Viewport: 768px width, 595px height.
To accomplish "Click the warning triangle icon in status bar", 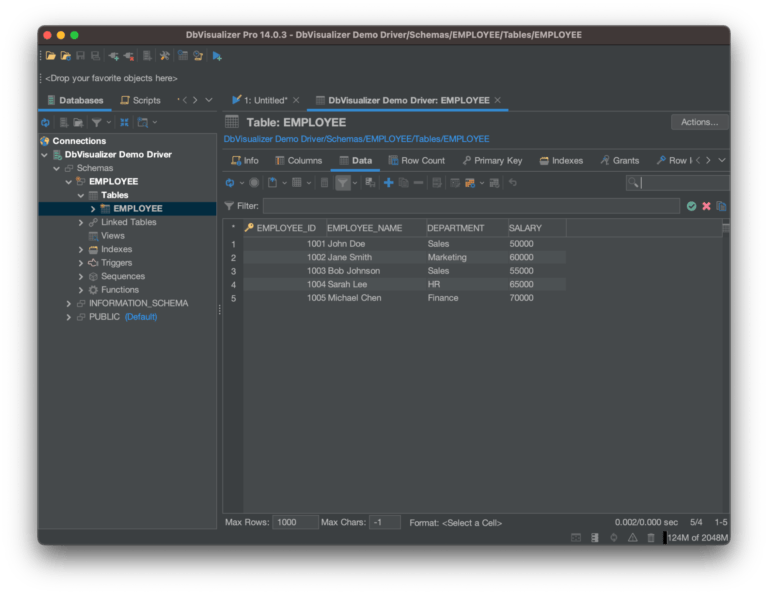I will point(632,538).
